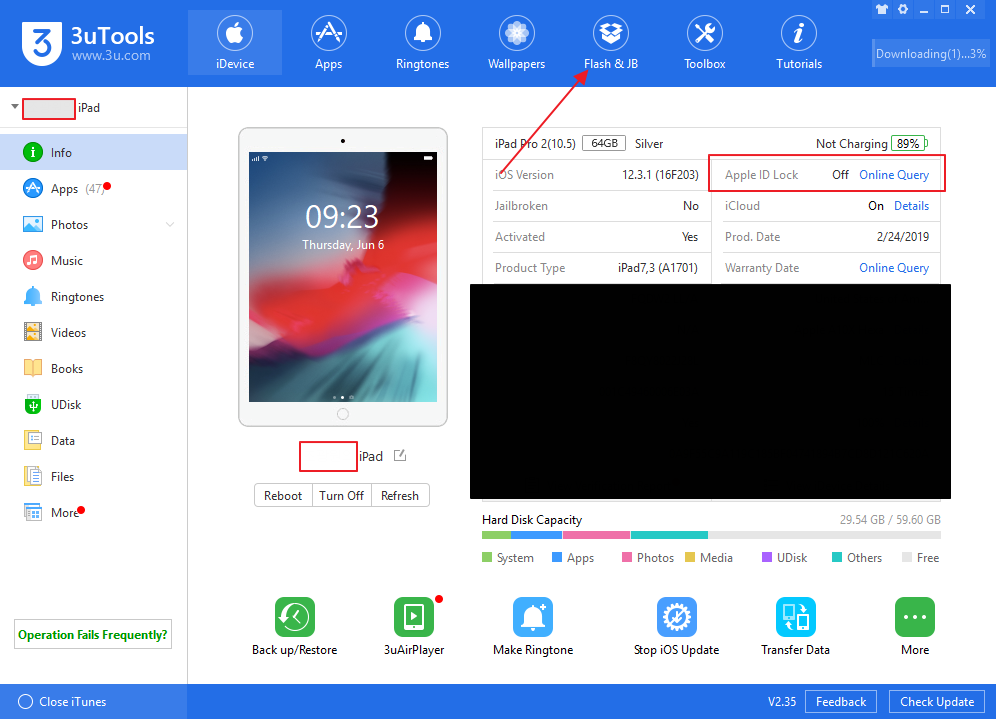Click the Photos legend color swatch

627,557
